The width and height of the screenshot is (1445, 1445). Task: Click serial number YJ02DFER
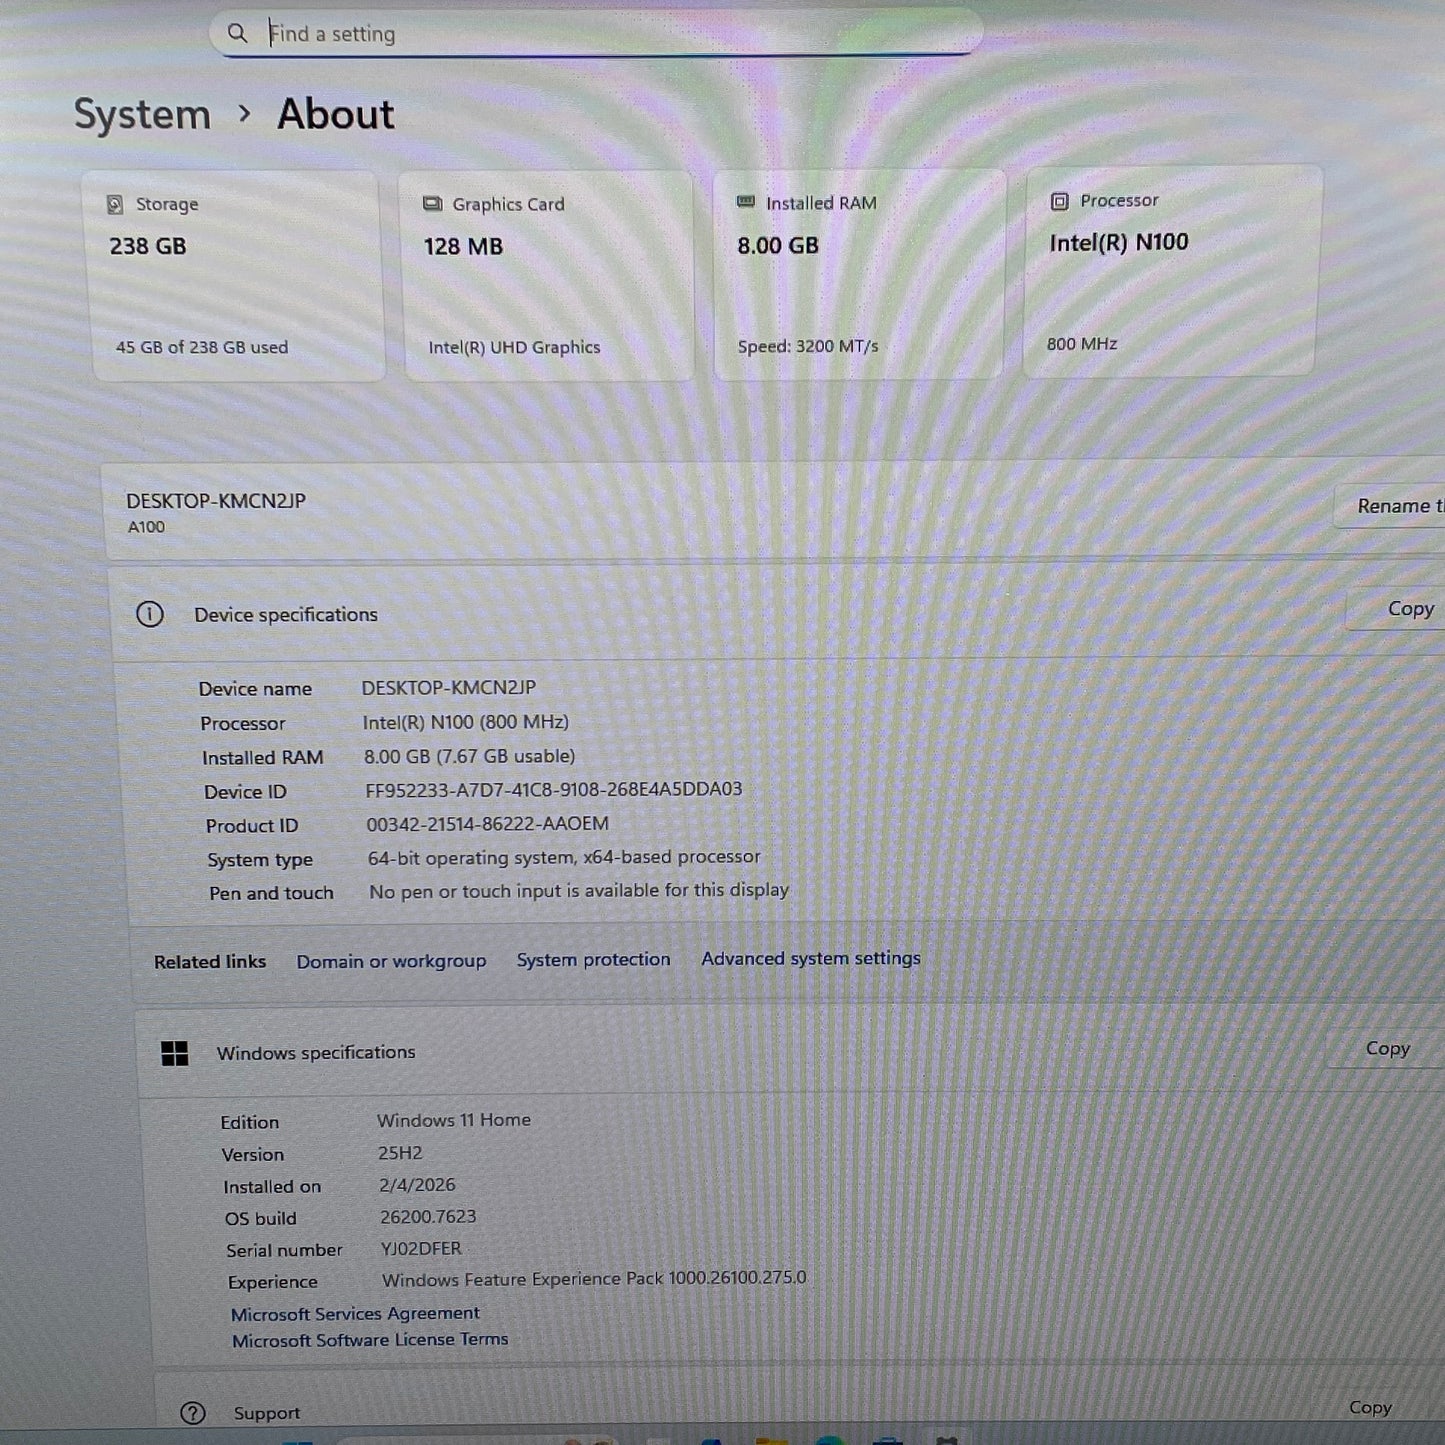421,1249
